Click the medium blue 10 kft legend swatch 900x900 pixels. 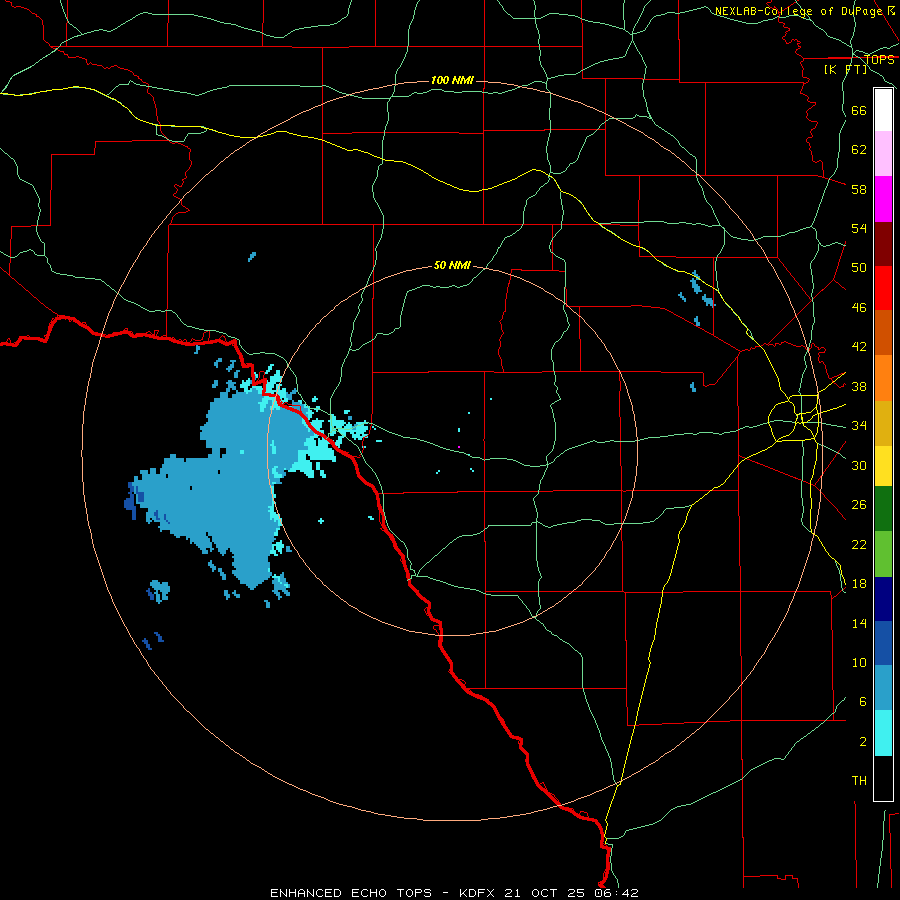[x=883, y=643]
